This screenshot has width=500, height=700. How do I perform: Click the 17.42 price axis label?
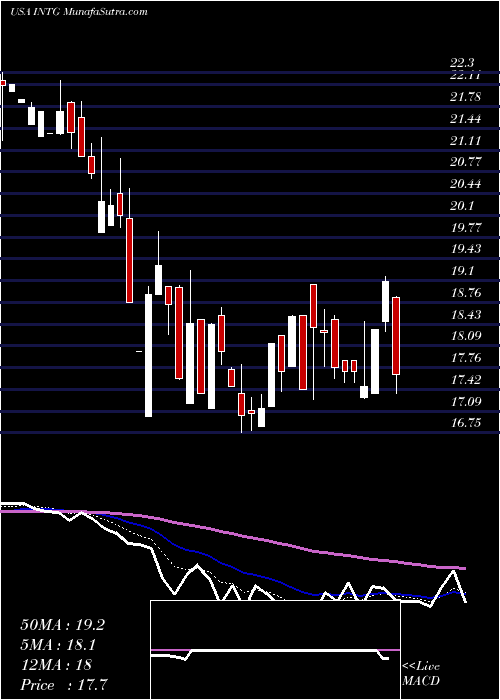click(x=466, y=380)
